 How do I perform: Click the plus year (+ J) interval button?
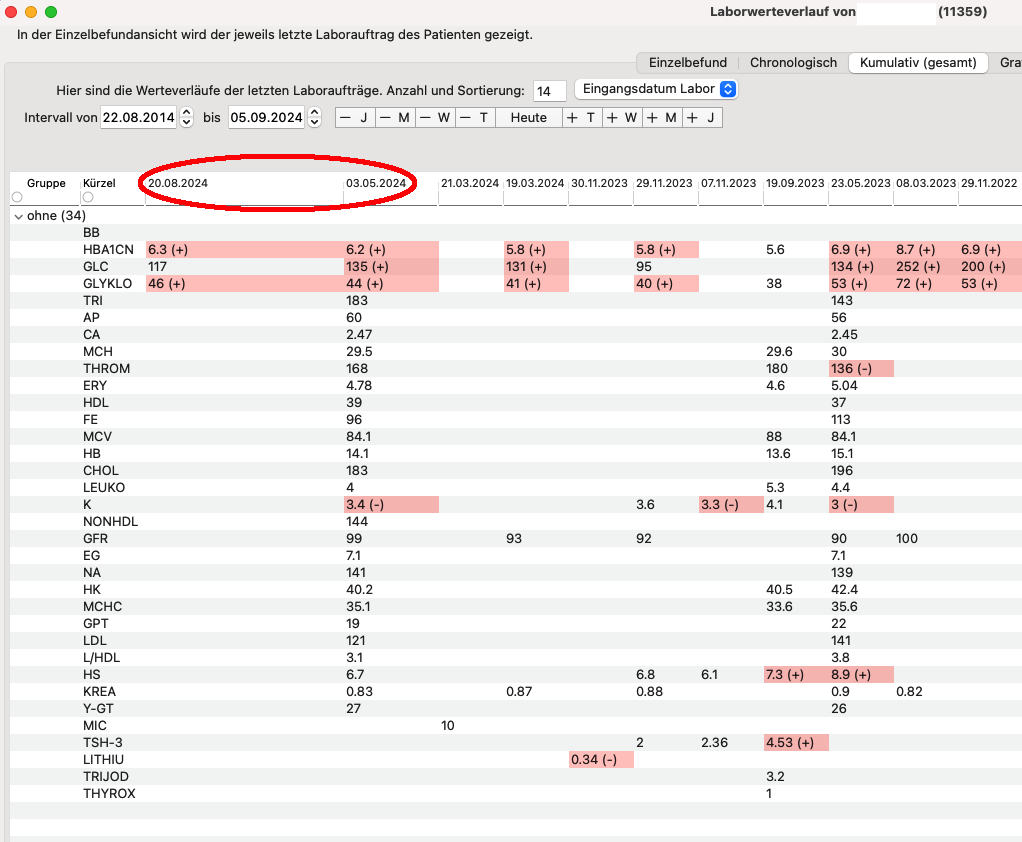[x=702, y=118]
